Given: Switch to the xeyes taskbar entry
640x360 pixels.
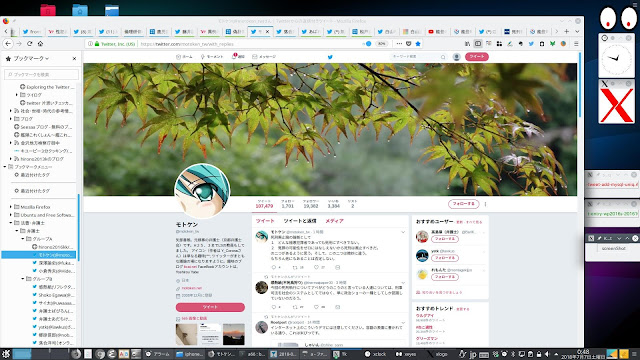Looking at the screenshot, I should [406, 354].
